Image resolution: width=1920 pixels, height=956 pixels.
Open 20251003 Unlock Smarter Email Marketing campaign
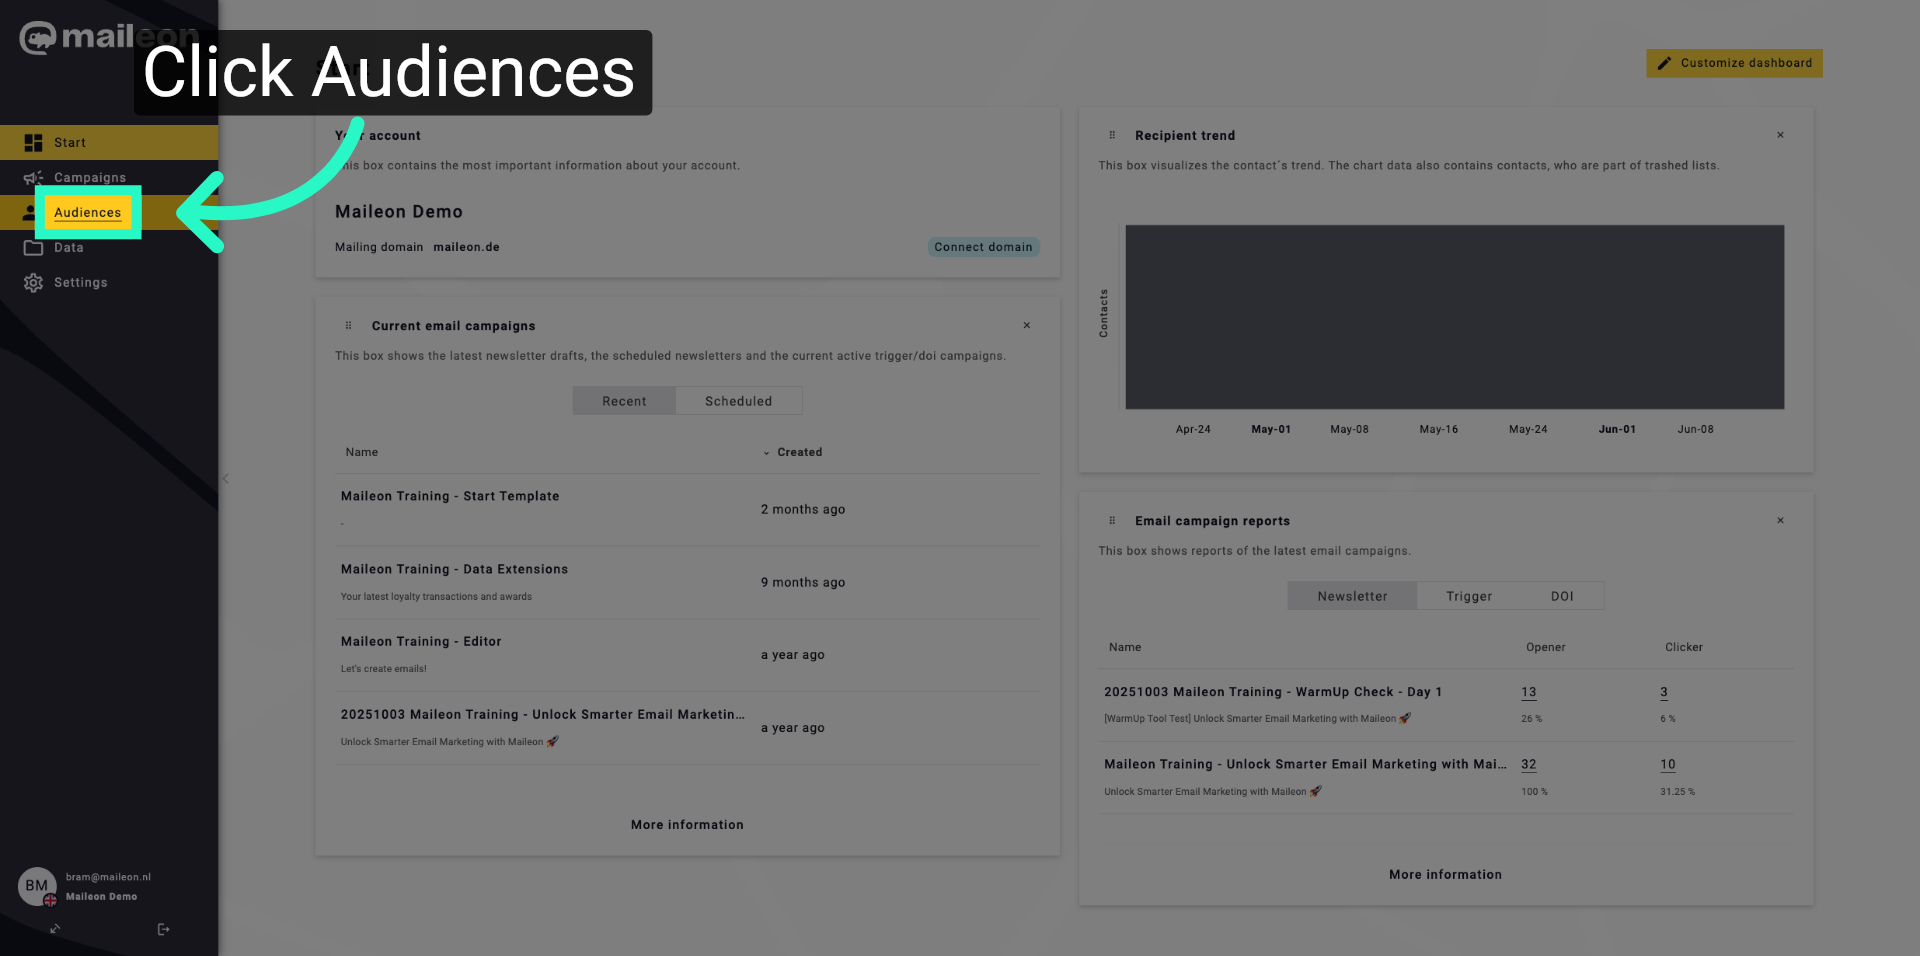click(x=542, y=715)
